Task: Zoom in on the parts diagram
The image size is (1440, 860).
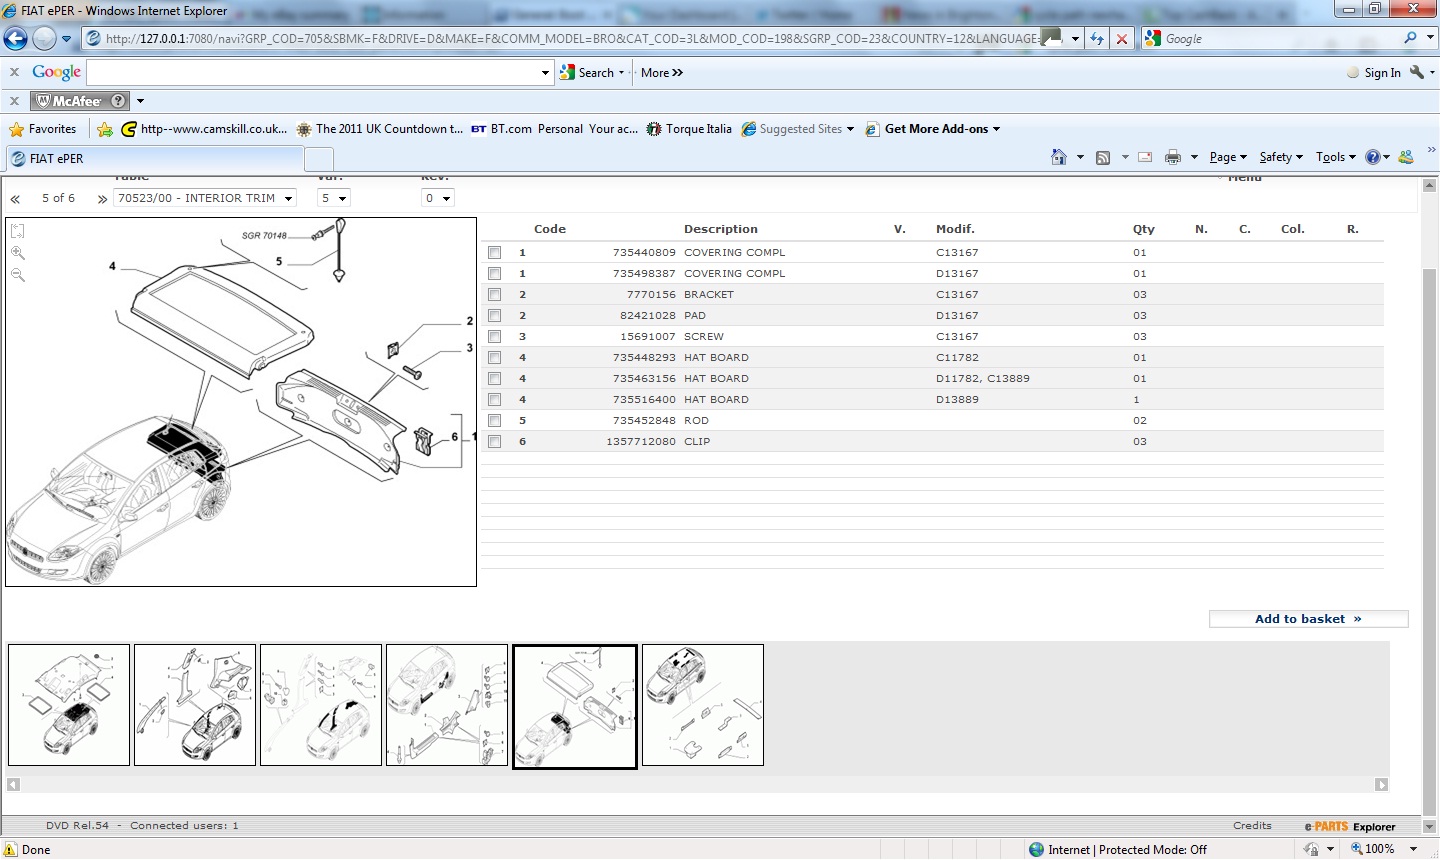Action: 18,253
